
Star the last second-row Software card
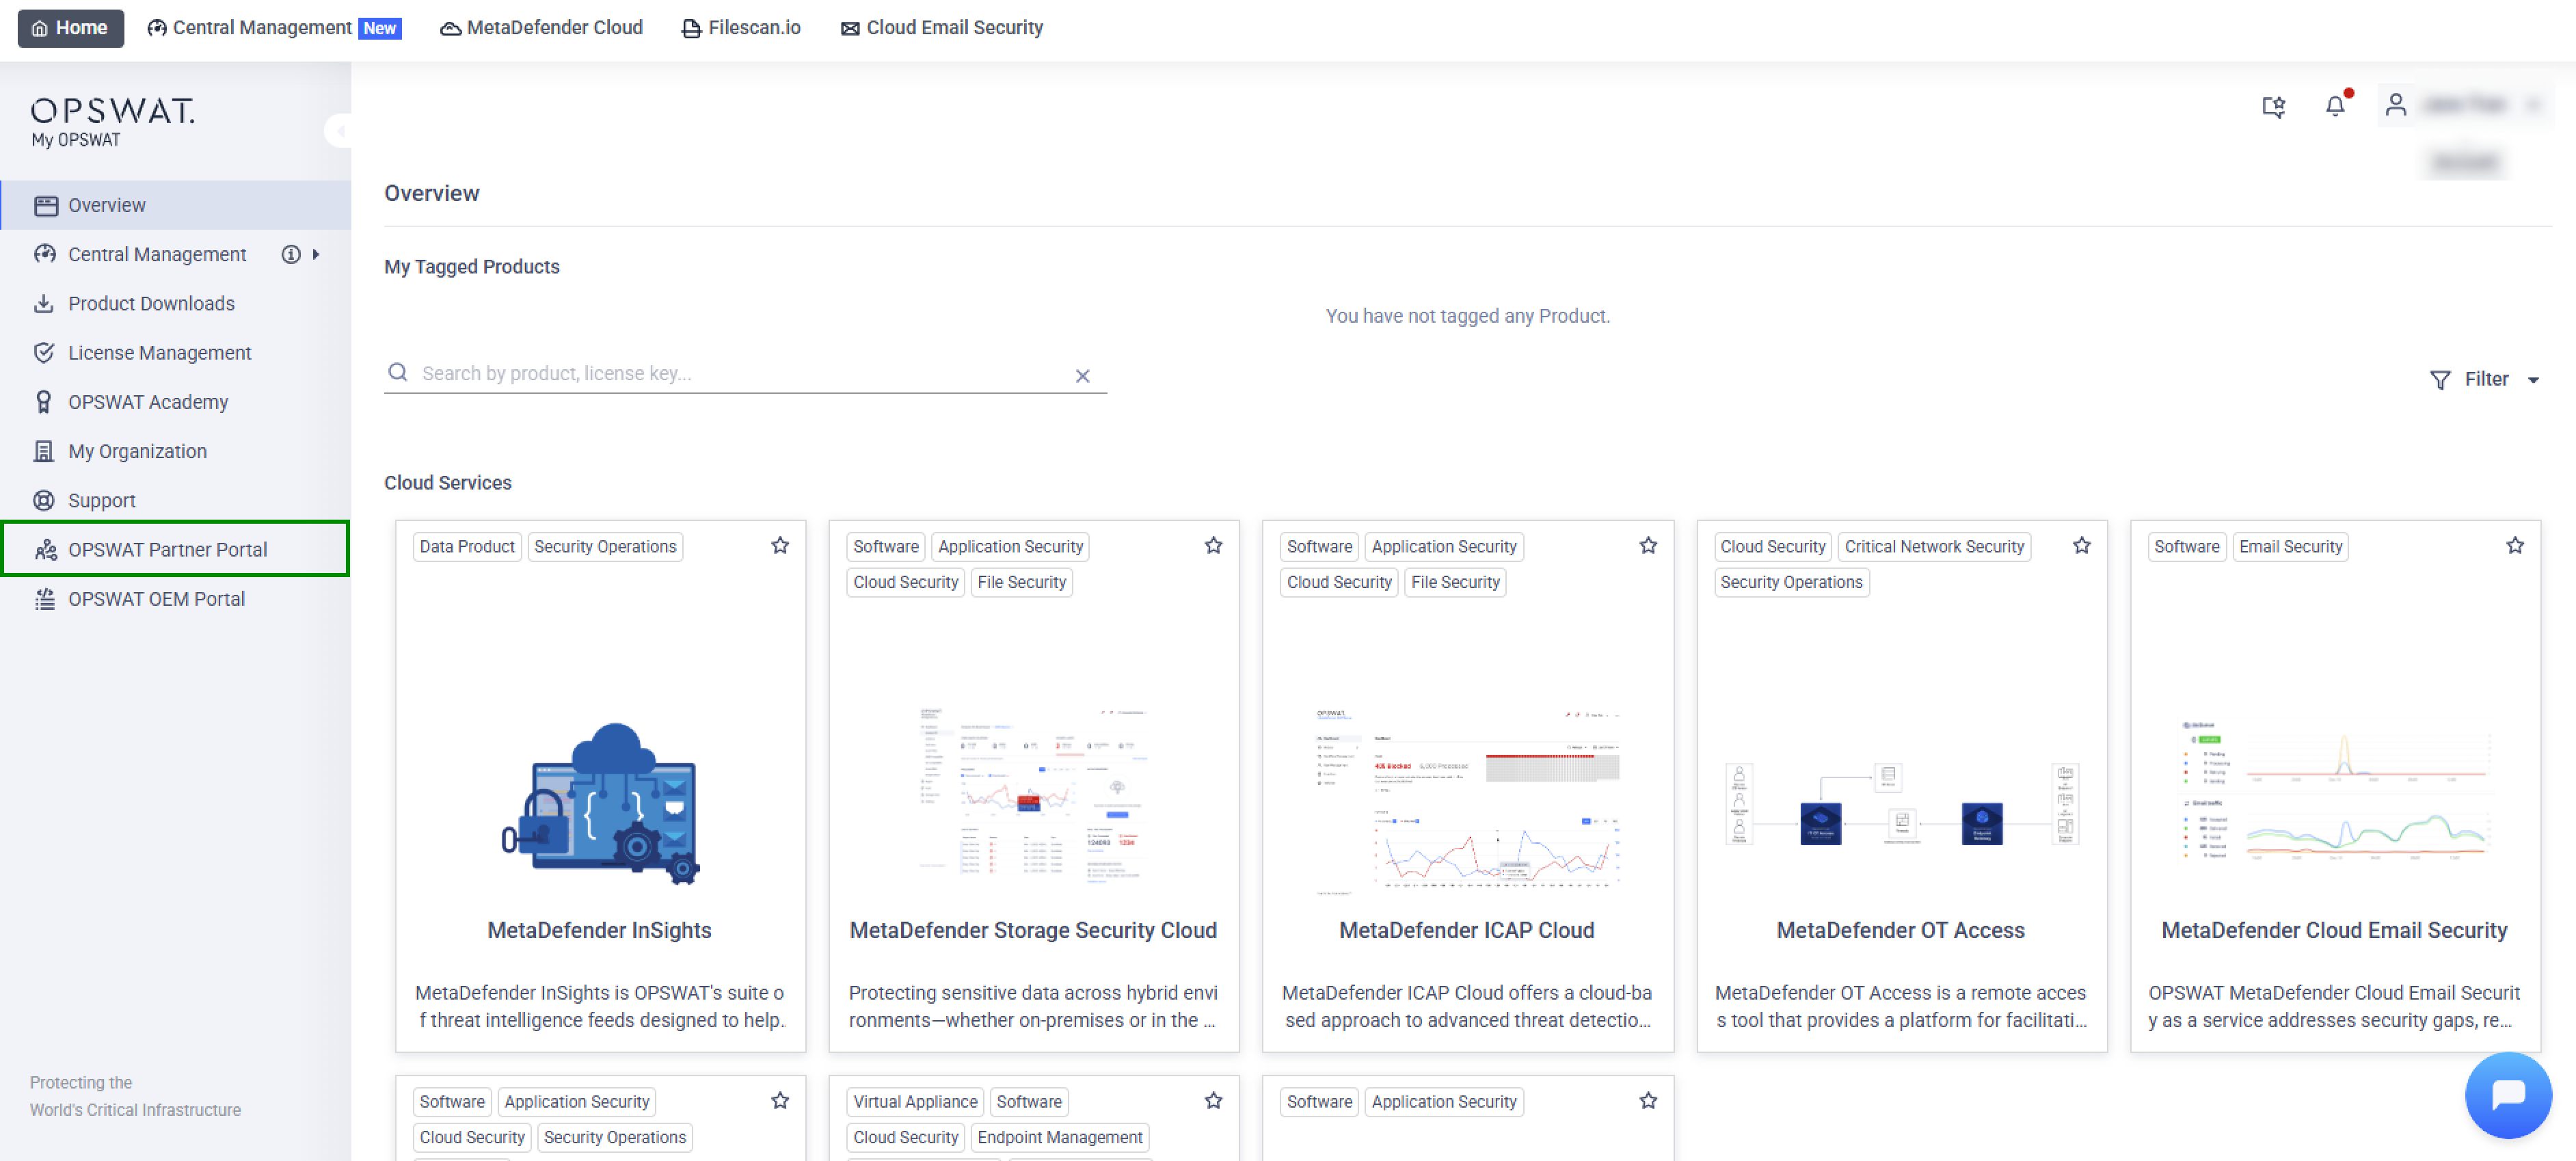pyautogui.click(x=1648, y=1101)
